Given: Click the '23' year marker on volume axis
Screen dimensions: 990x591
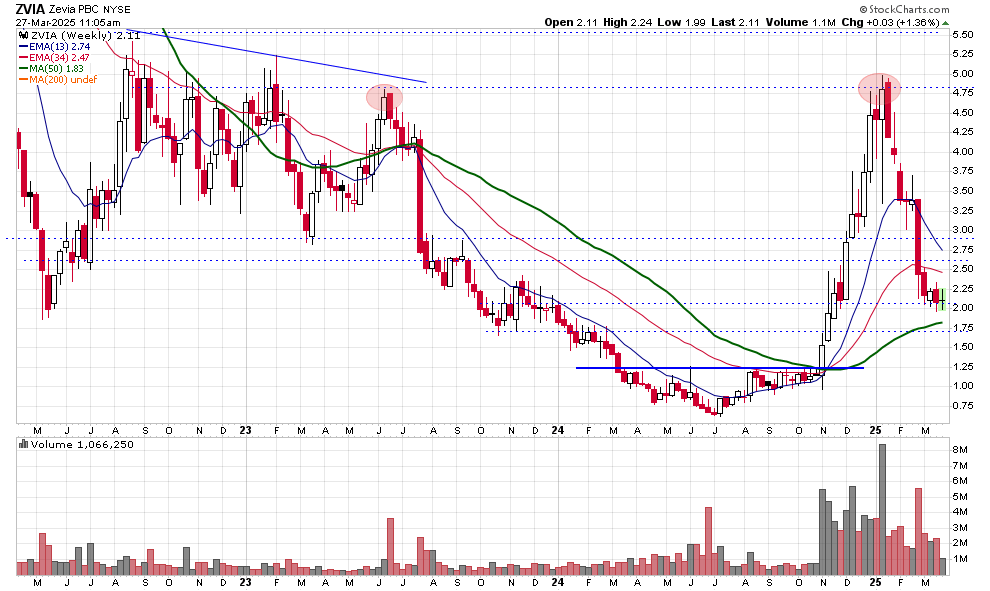Looking at the screenshot, I should [x=246, y=581].
